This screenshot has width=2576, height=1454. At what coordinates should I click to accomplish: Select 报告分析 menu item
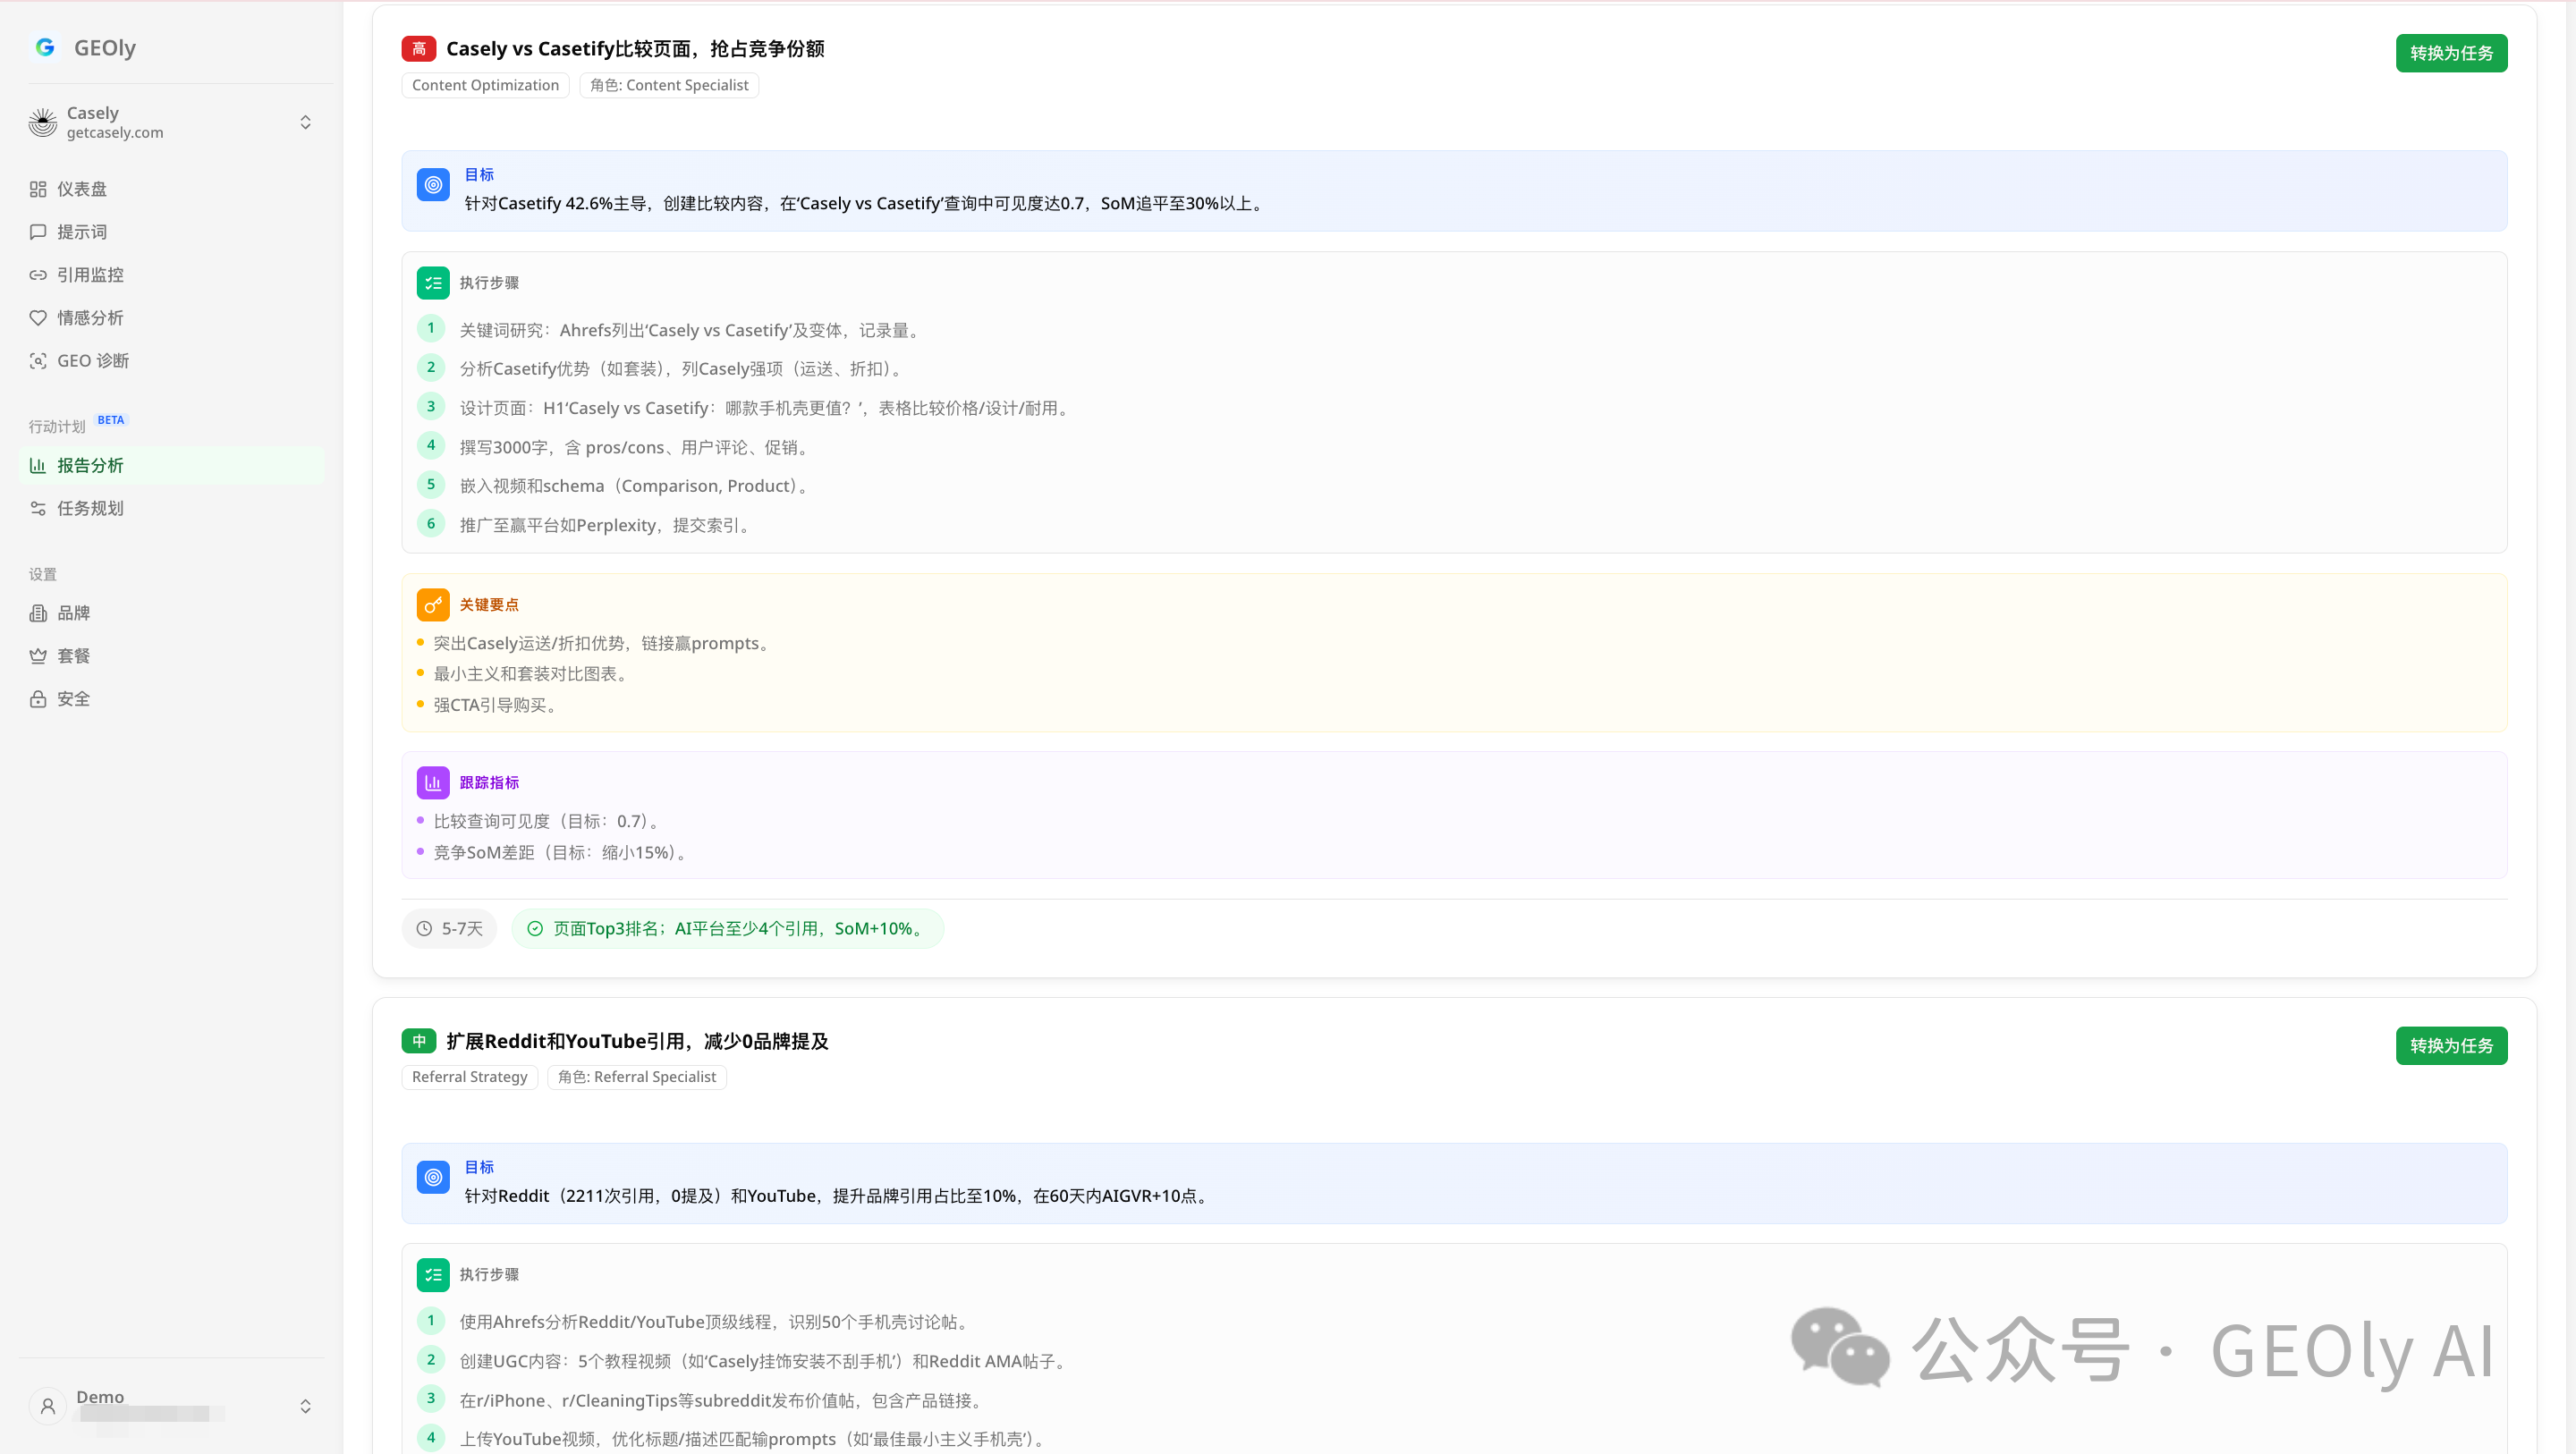click(x=172, y=465)
